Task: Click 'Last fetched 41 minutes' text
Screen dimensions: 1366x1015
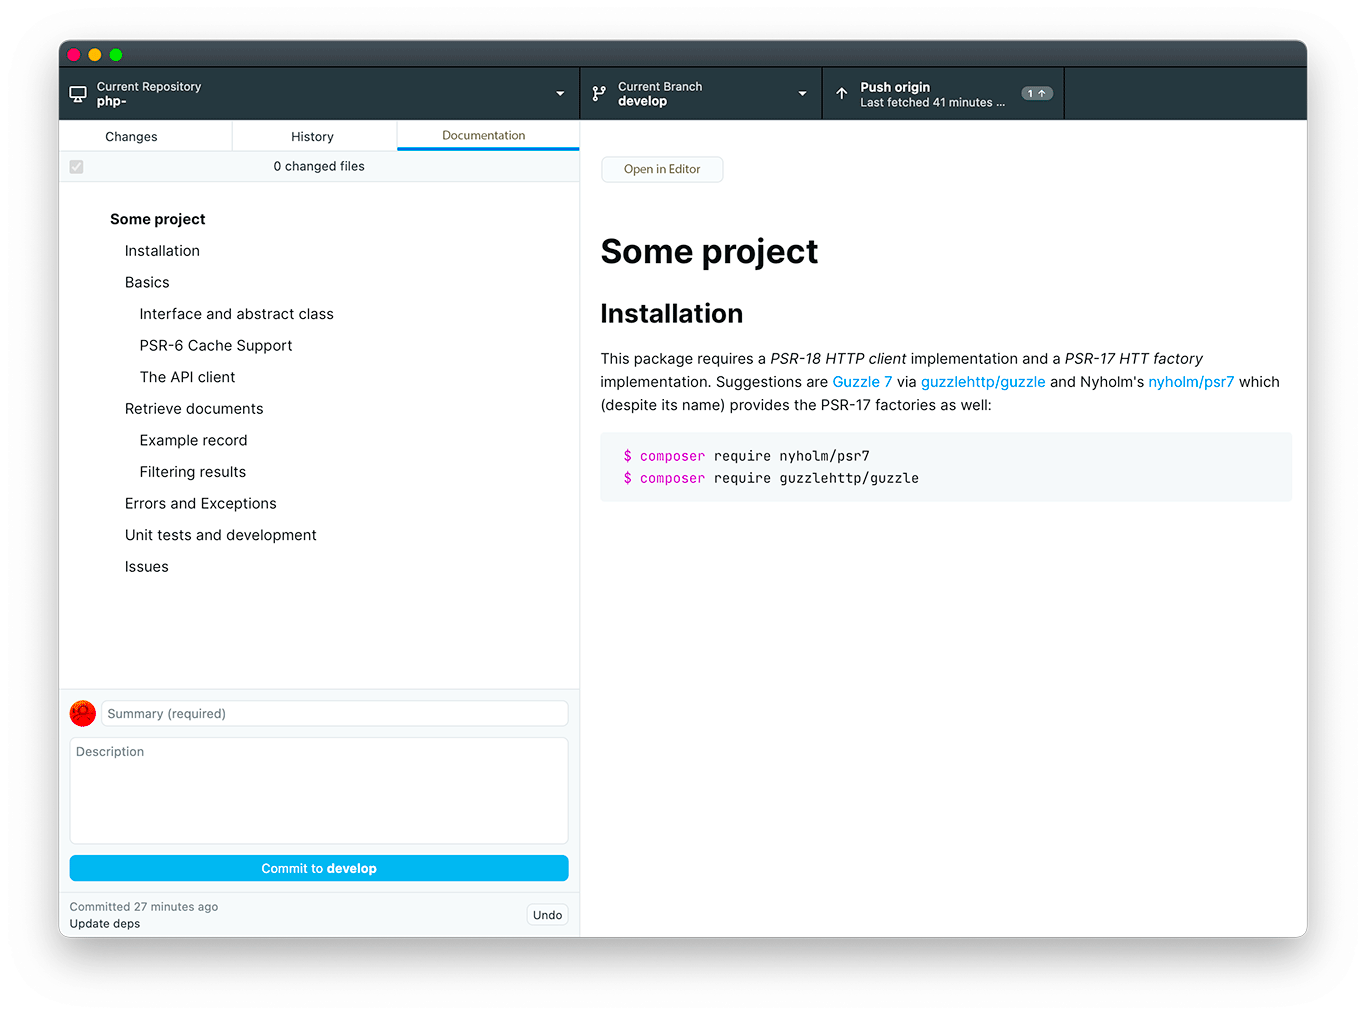Action: click(933, 102)
